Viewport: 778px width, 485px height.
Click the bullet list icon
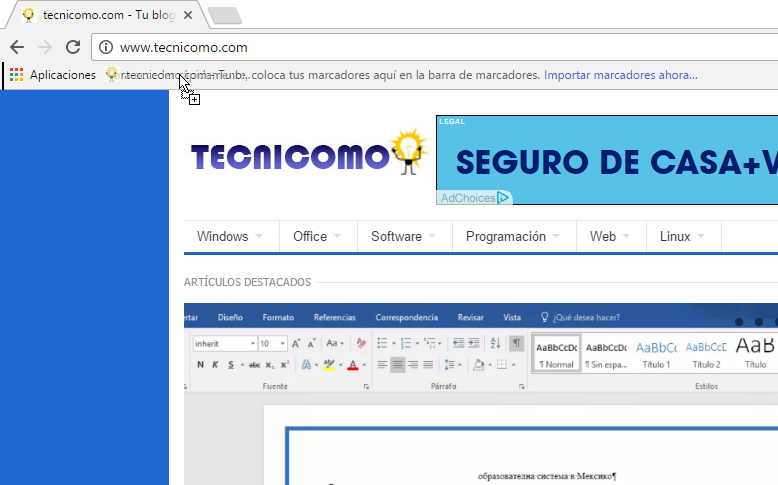(382, 343)
